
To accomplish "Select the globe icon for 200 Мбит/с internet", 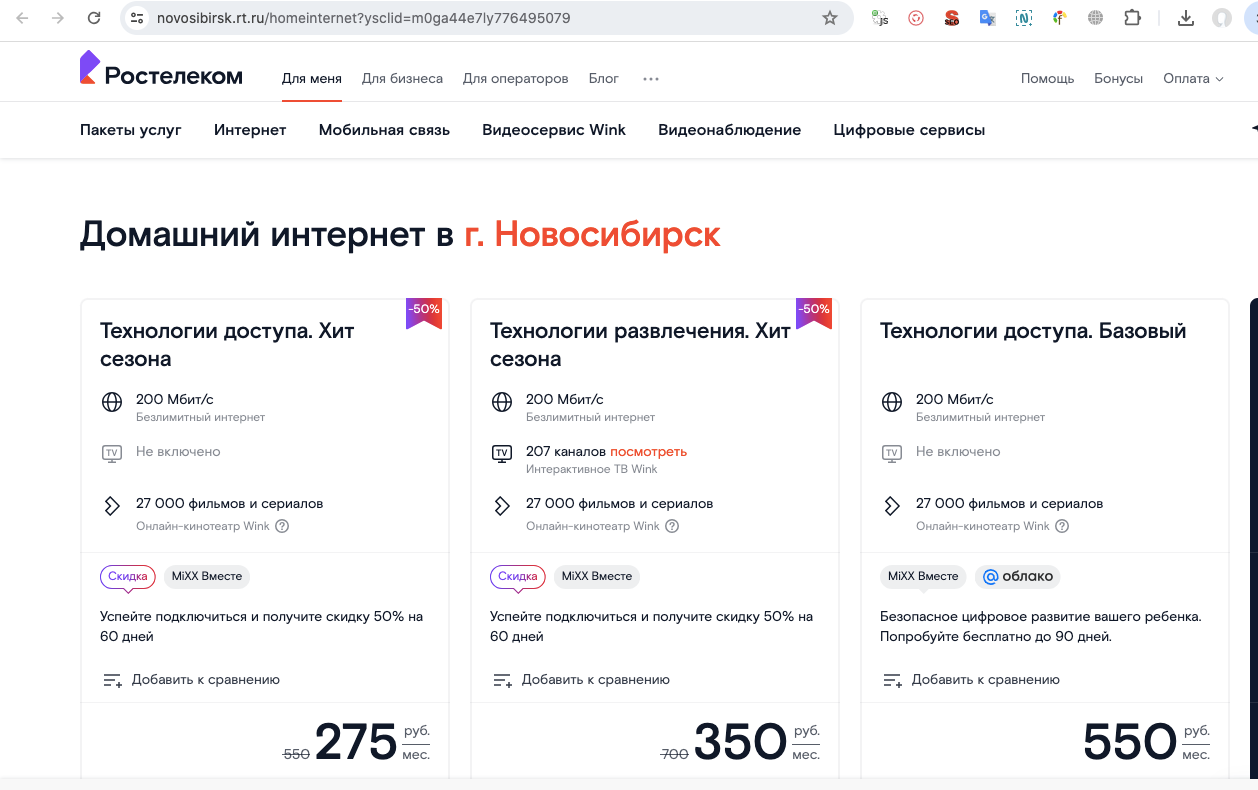I will click(x=111, y=402).
